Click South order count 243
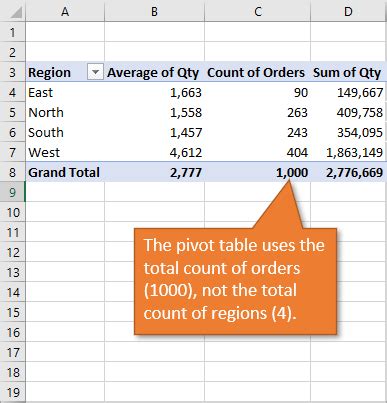 258,132
